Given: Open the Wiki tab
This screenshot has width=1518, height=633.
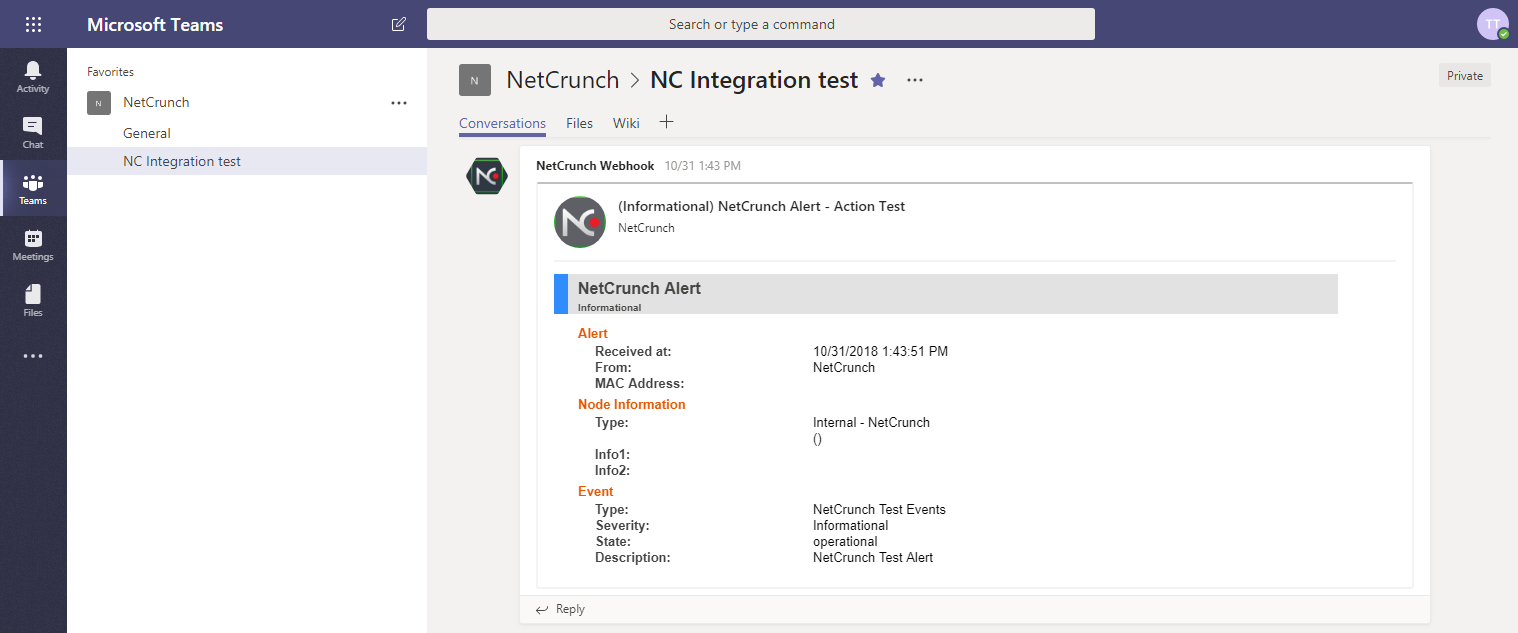Looking at the screenshot, I should point(626,123).
